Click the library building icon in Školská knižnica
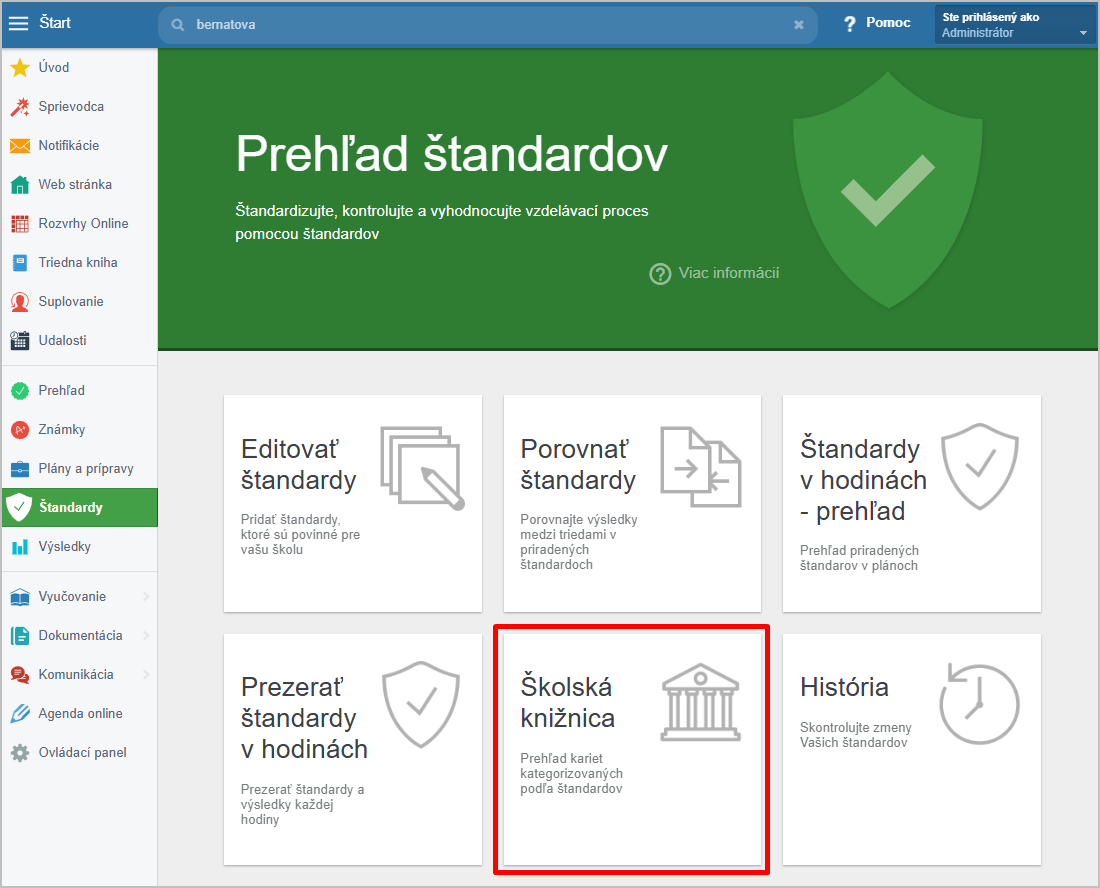 (x=700, y=702)
